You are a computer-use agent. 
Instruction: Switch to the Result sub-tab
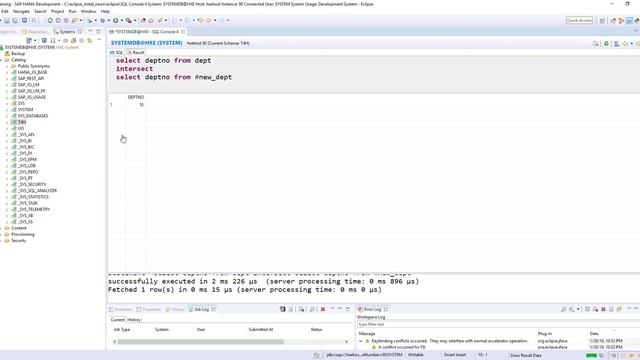pyautogui.click(x=136, y=53)
